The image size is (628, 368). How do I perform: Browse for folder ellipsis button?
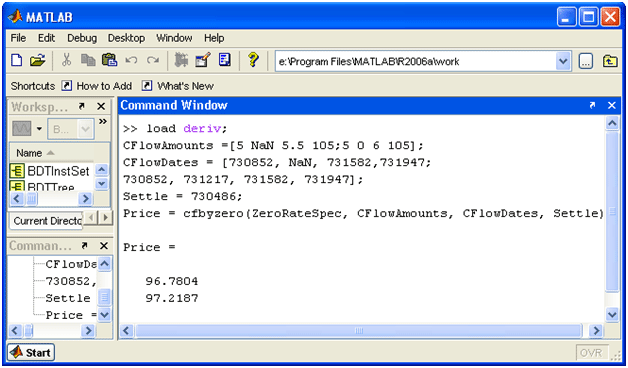(x=586, y=62)
